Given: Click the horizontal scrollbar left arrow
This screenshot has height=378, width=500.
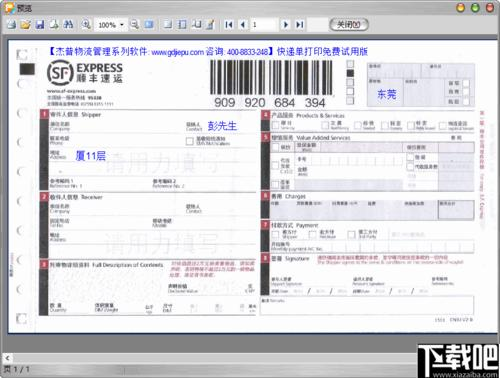Looking at the screenshot, I should pos(7,358).
